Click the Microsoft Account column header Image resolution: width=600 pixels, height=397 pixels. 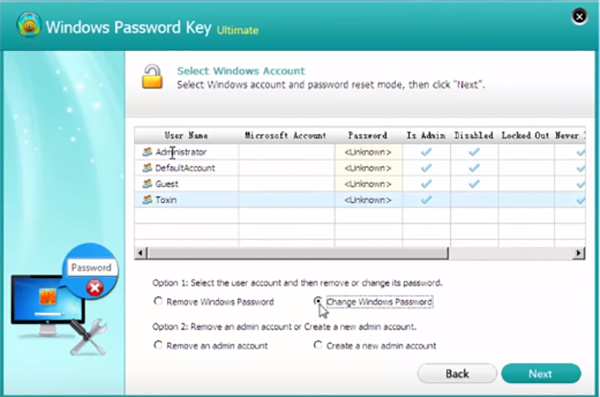286,136
